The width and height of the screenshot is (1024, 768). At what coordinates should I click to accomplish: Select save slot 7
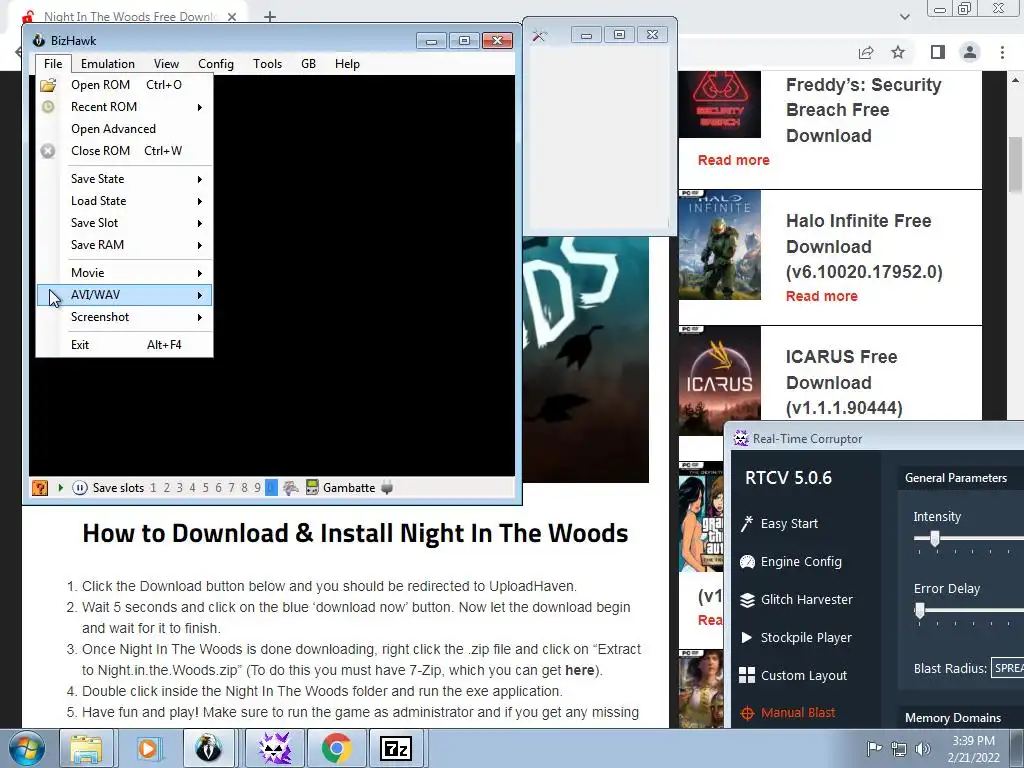click(x=231, y=488)
